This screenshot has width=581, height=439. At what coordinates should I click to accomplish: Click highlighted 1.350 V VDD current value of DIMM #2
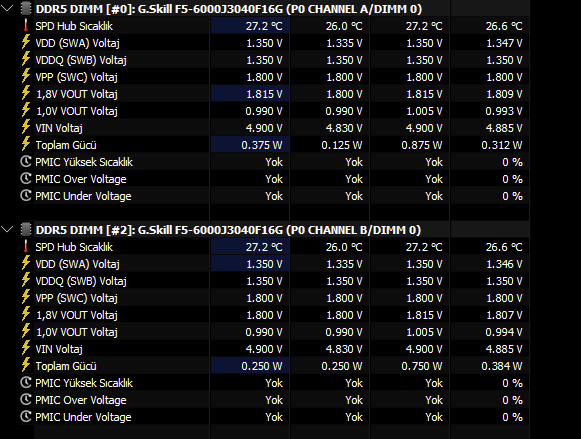pos(264,264)
